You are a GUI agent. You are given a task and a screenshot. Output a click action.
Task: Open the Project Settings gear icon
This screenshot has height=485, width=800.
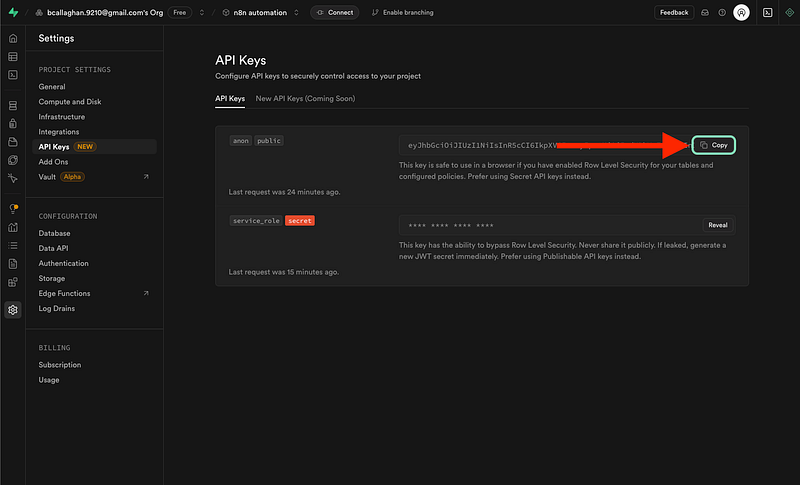tap(12, 310)
